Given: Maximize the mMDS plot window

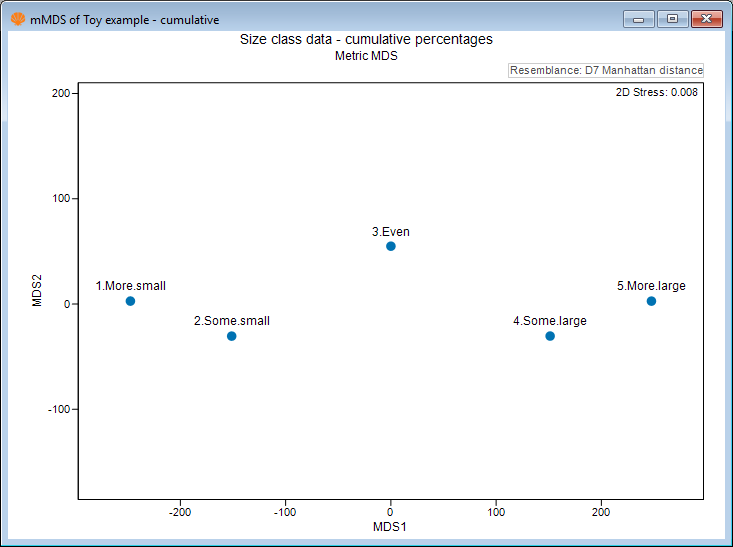Looking at the screenshot, I should (x=671, y=18).
